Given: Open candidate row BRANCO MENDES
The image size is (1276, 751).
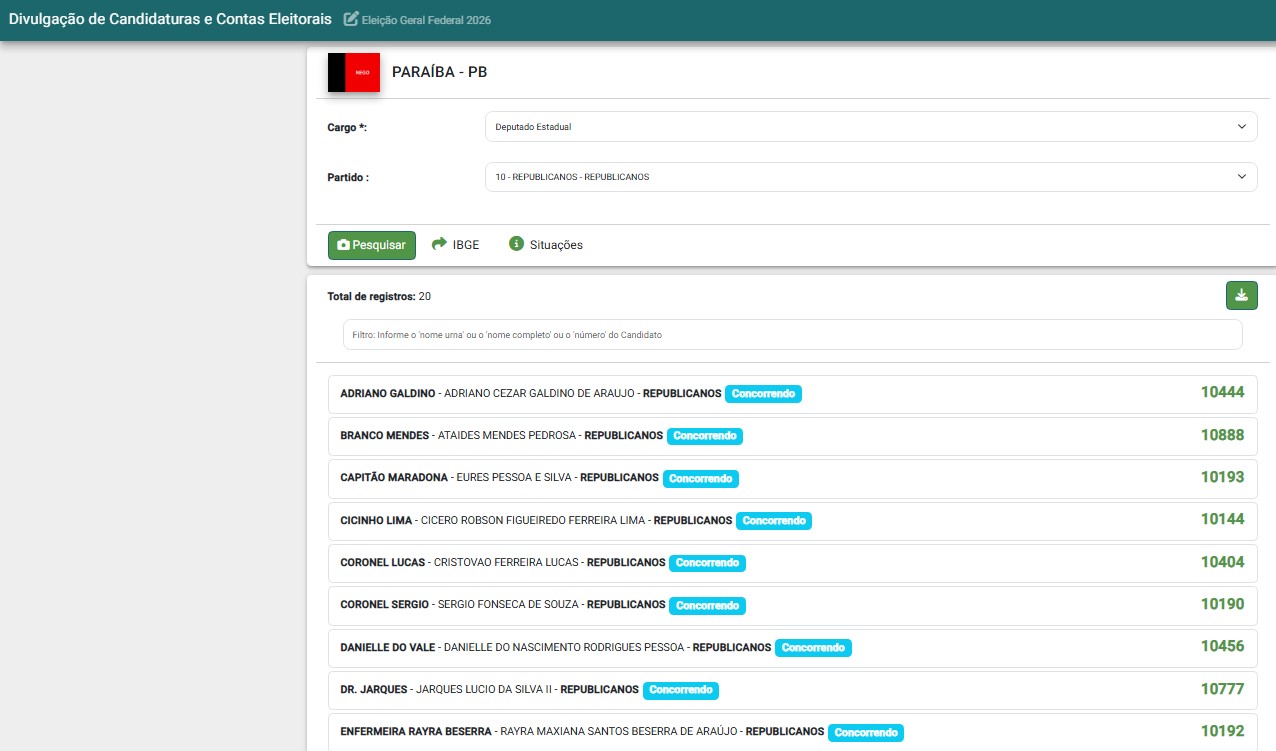Looking at the screenshot, I should pos(792,436).
